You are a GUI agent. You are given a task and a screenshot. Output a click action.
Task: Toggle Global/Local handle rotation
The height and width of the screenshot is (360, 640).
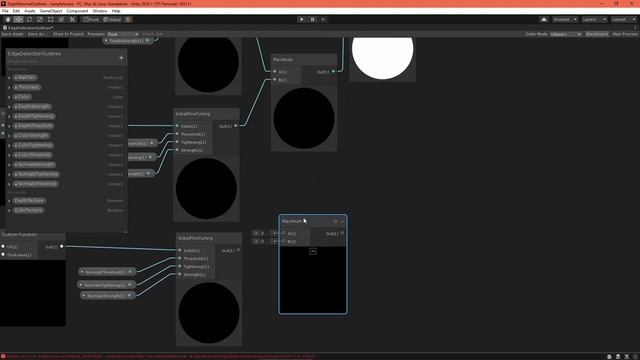[112, 20]
